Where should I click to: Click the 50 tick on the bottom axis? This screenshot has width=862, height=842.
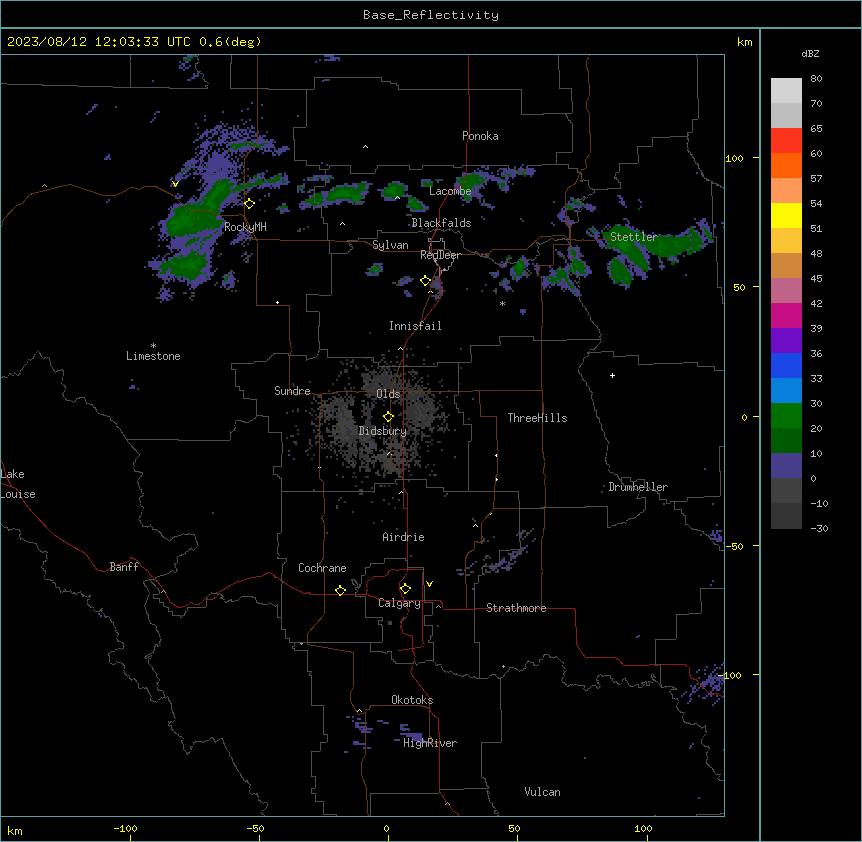[514, 828]
